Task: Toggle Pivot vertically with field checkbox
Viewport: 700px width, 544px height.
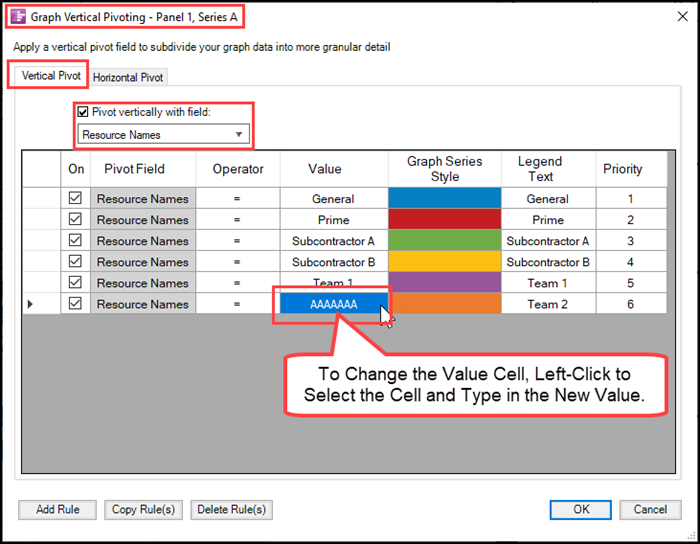Action: (x=83, y=112)
